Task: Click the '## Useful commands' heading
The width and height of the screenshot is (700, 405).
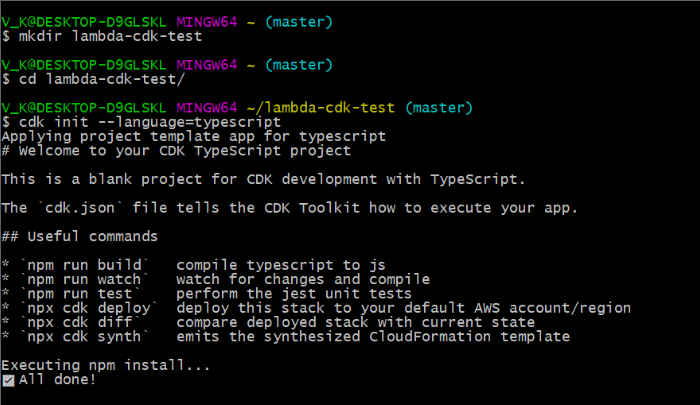Action: [x=79, y=236]
